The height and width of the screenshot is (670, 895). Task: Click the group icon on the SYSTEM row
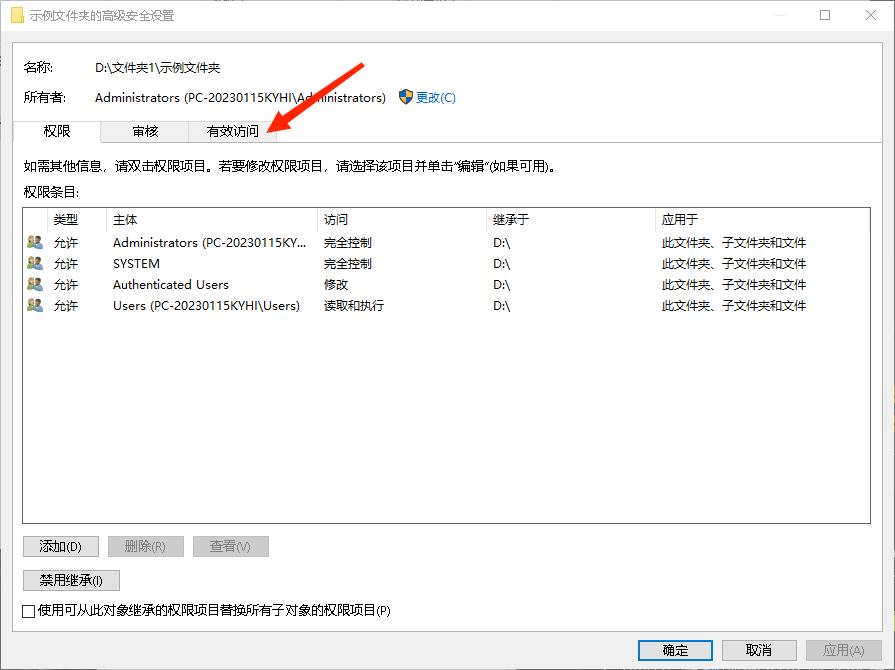pos(32,263)
